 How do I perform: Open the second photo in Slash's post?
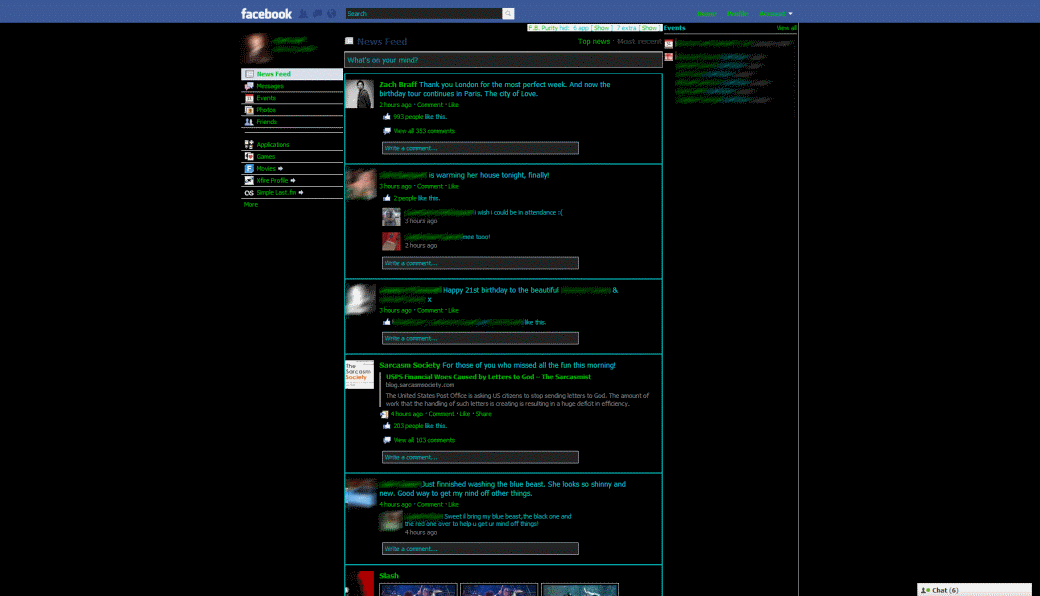(499, 589)
